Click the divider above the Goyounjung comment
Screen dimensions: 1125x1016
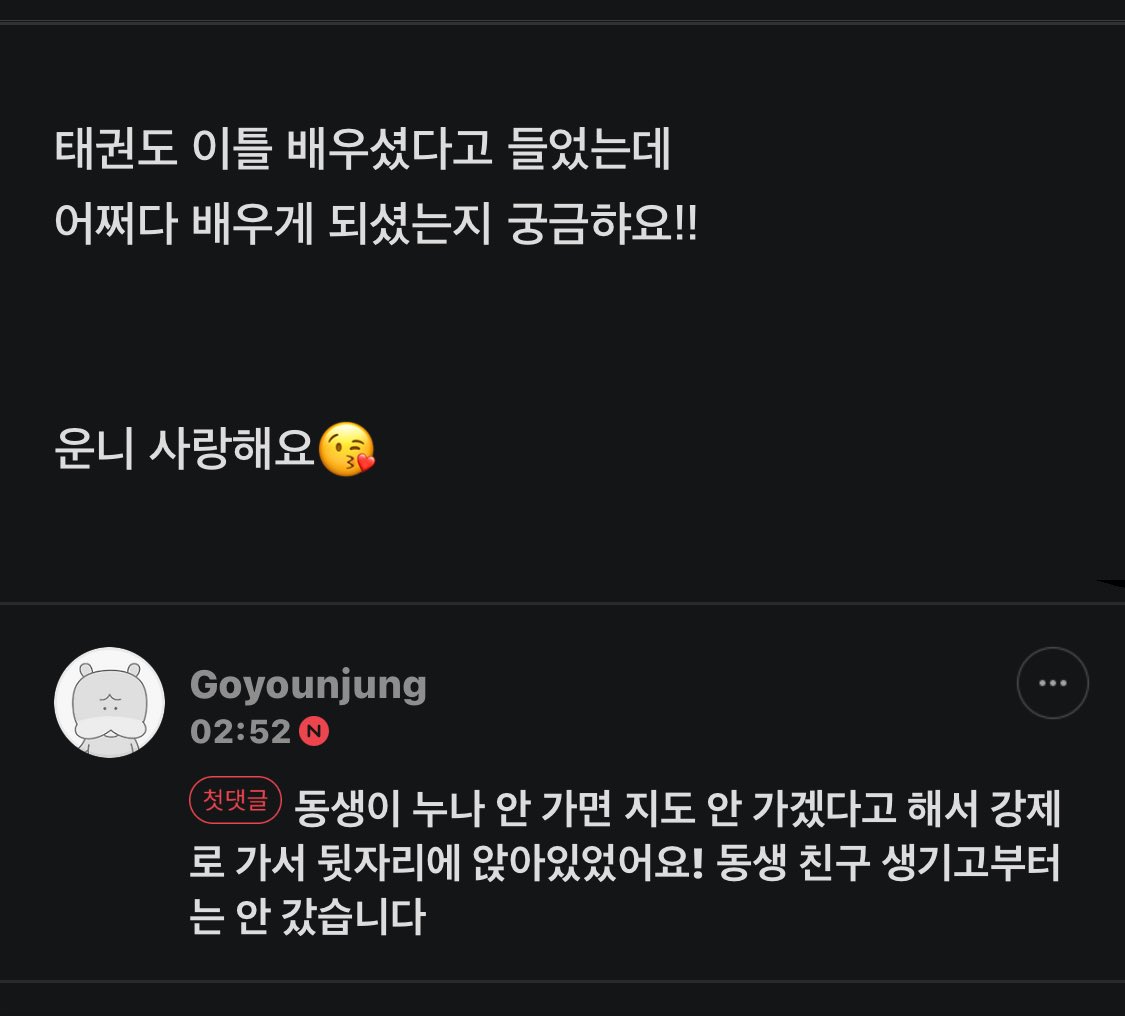coord(562,603)
